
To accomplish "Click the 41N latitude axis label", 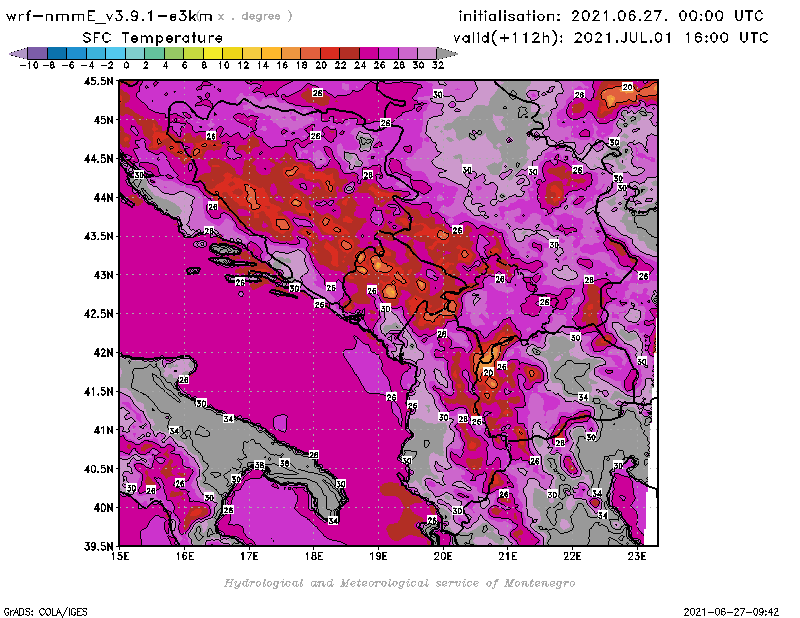I will (x=103, y=430).
